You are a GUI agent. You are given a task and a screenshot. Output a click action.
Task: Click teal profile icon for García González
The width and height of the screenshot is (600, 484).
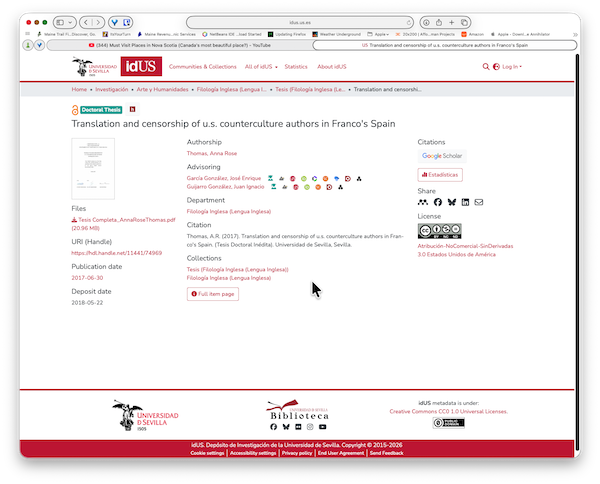tap(271, 178)
